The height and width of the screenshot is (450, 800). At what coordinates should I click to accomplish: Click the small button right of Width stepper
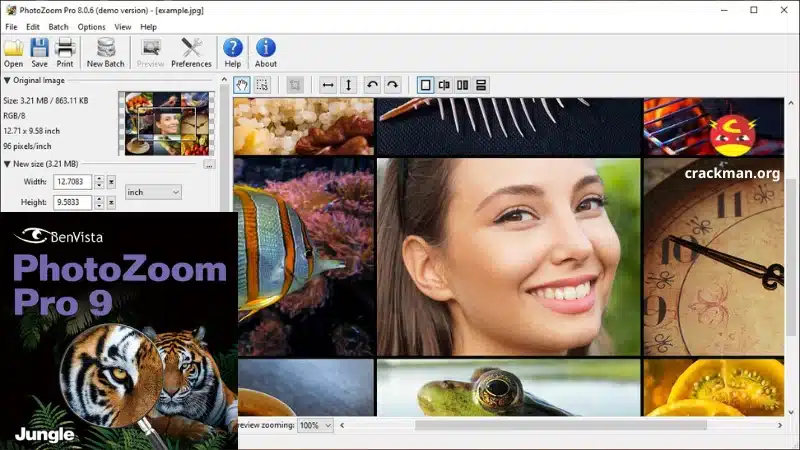[x=111, y=182]
